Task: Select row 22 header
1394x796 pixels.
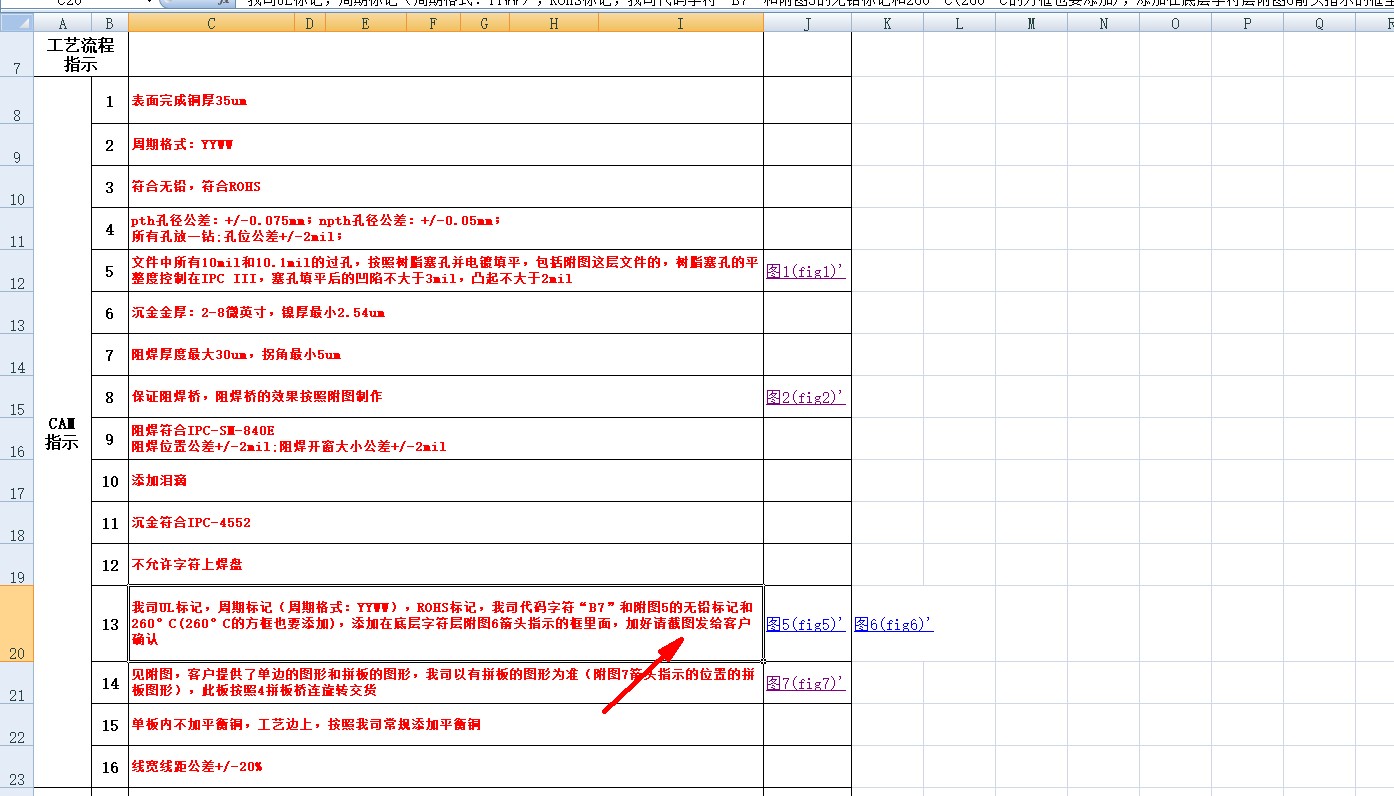Action: pyautogui.click(x=17, y=725)
